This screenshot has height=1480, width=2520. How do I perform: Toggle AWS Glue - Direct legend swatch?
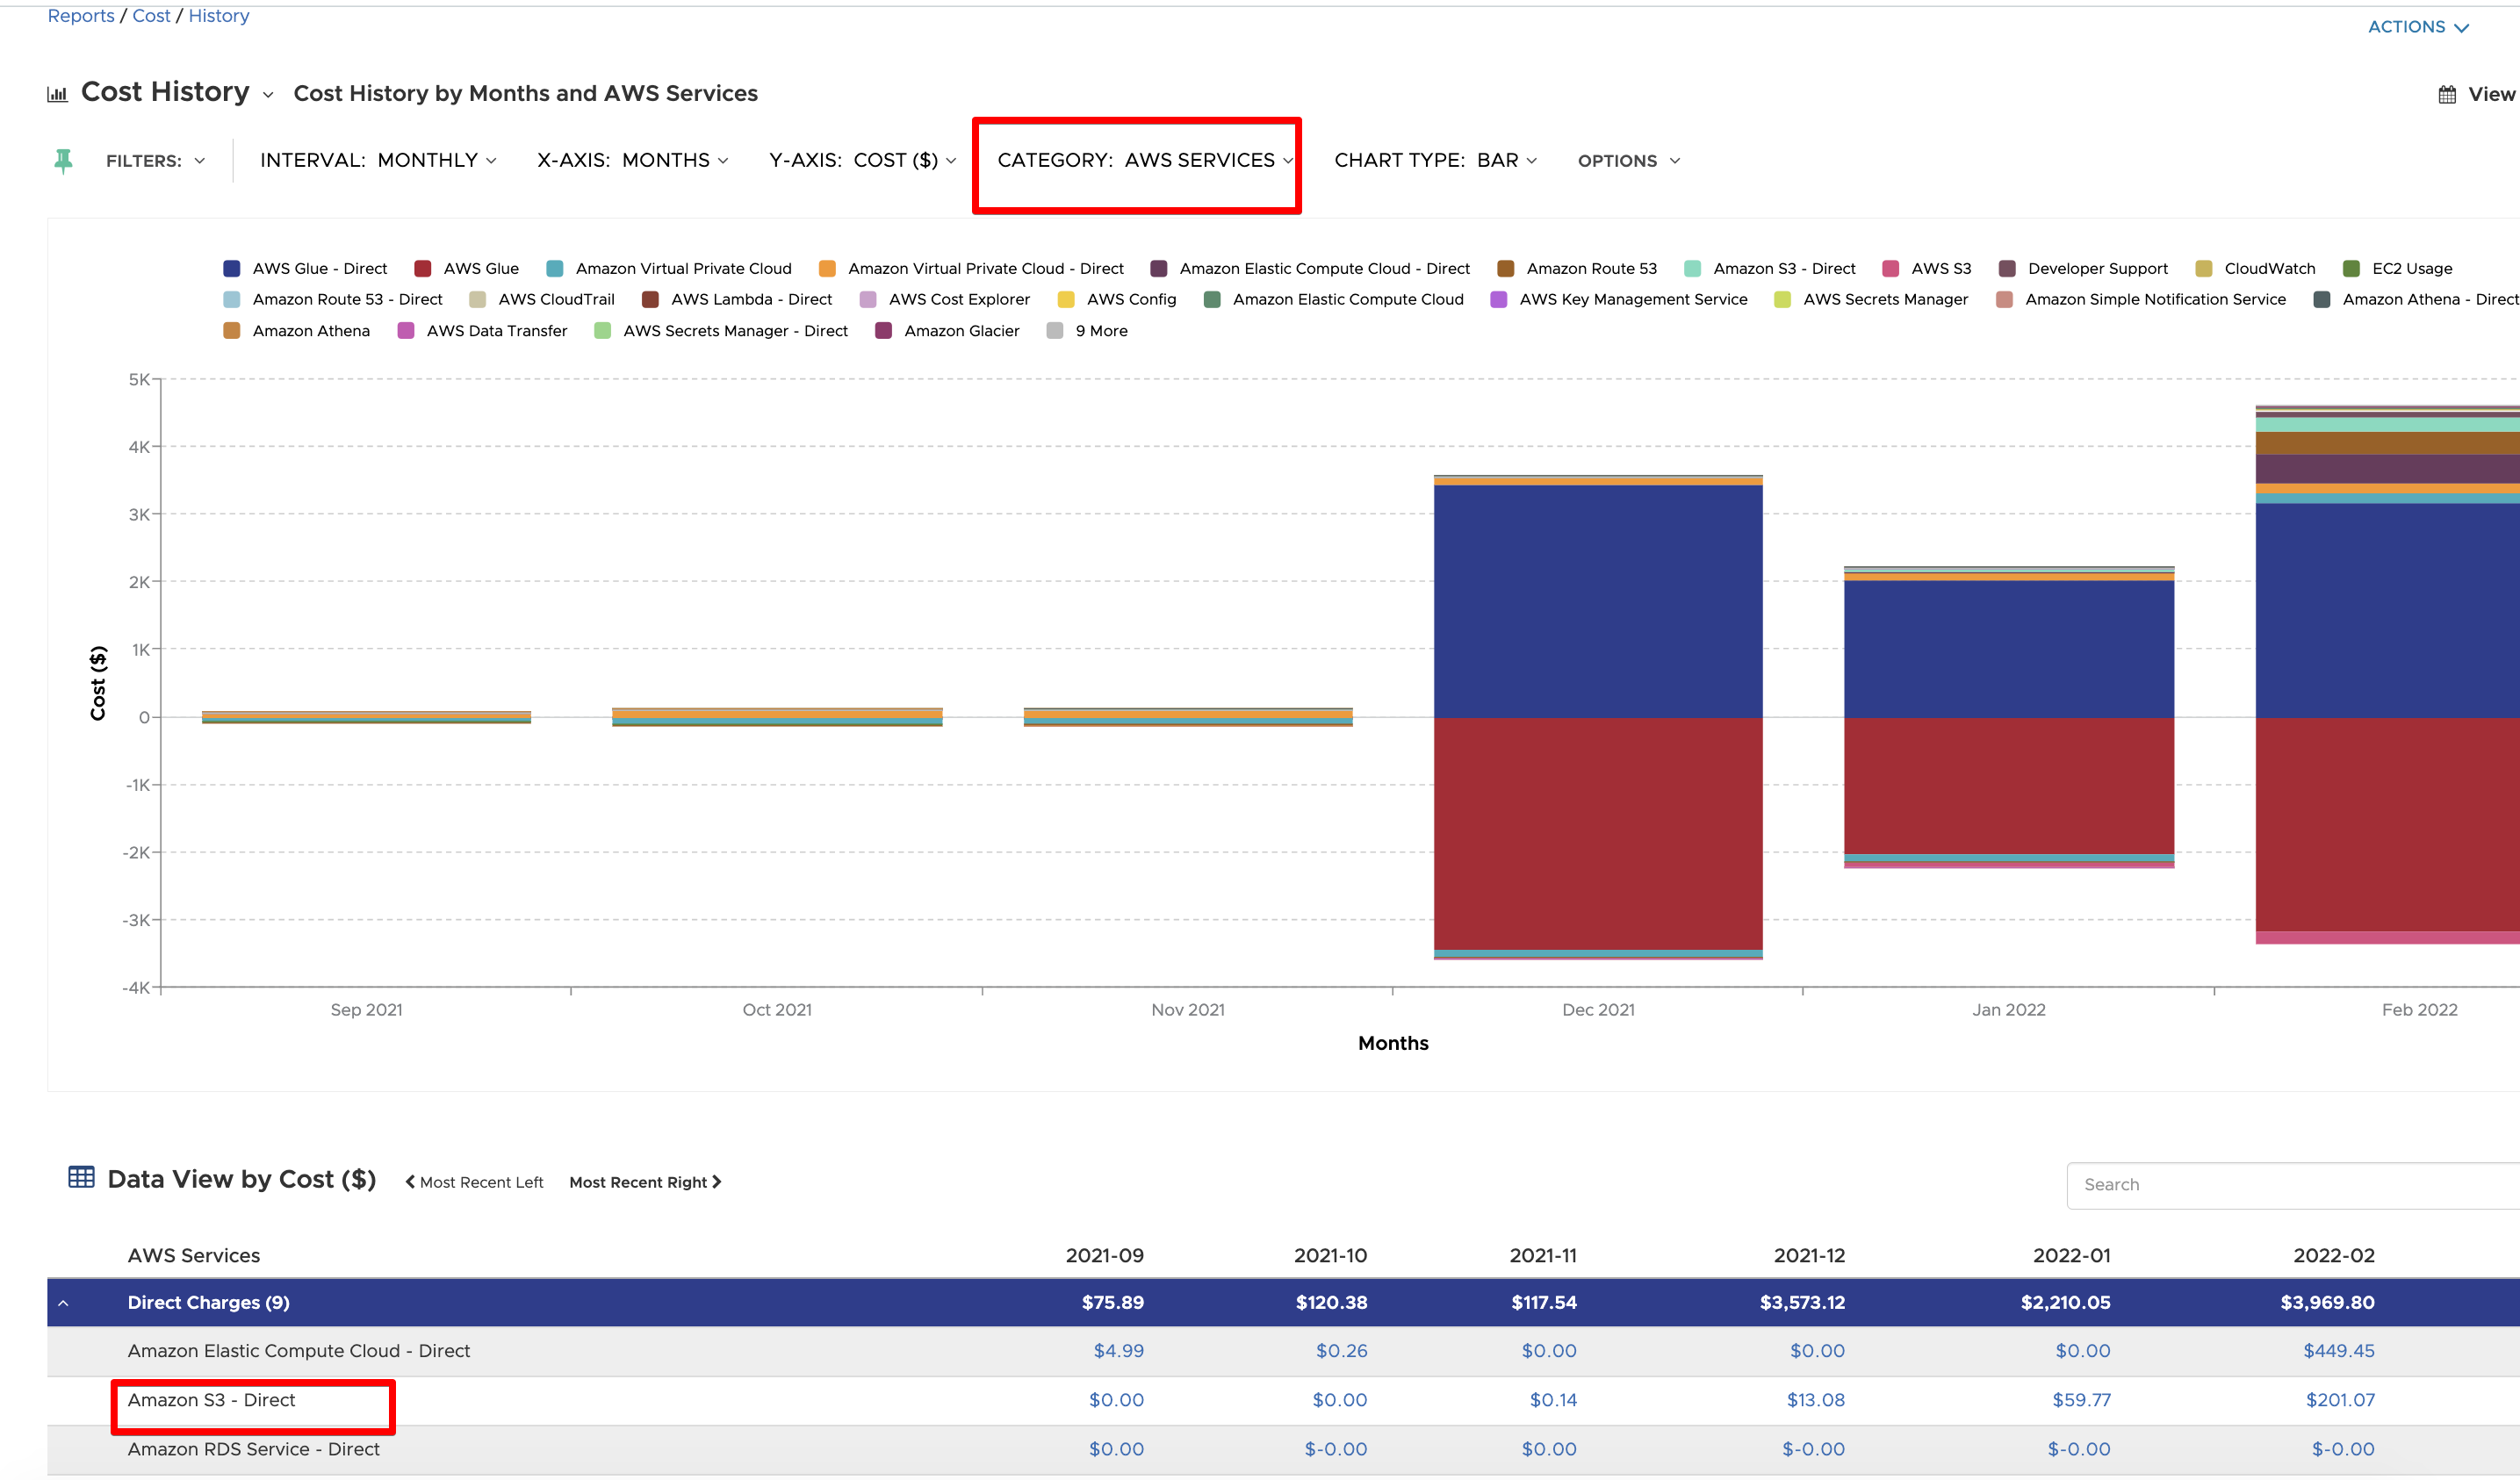click(232, 269)
